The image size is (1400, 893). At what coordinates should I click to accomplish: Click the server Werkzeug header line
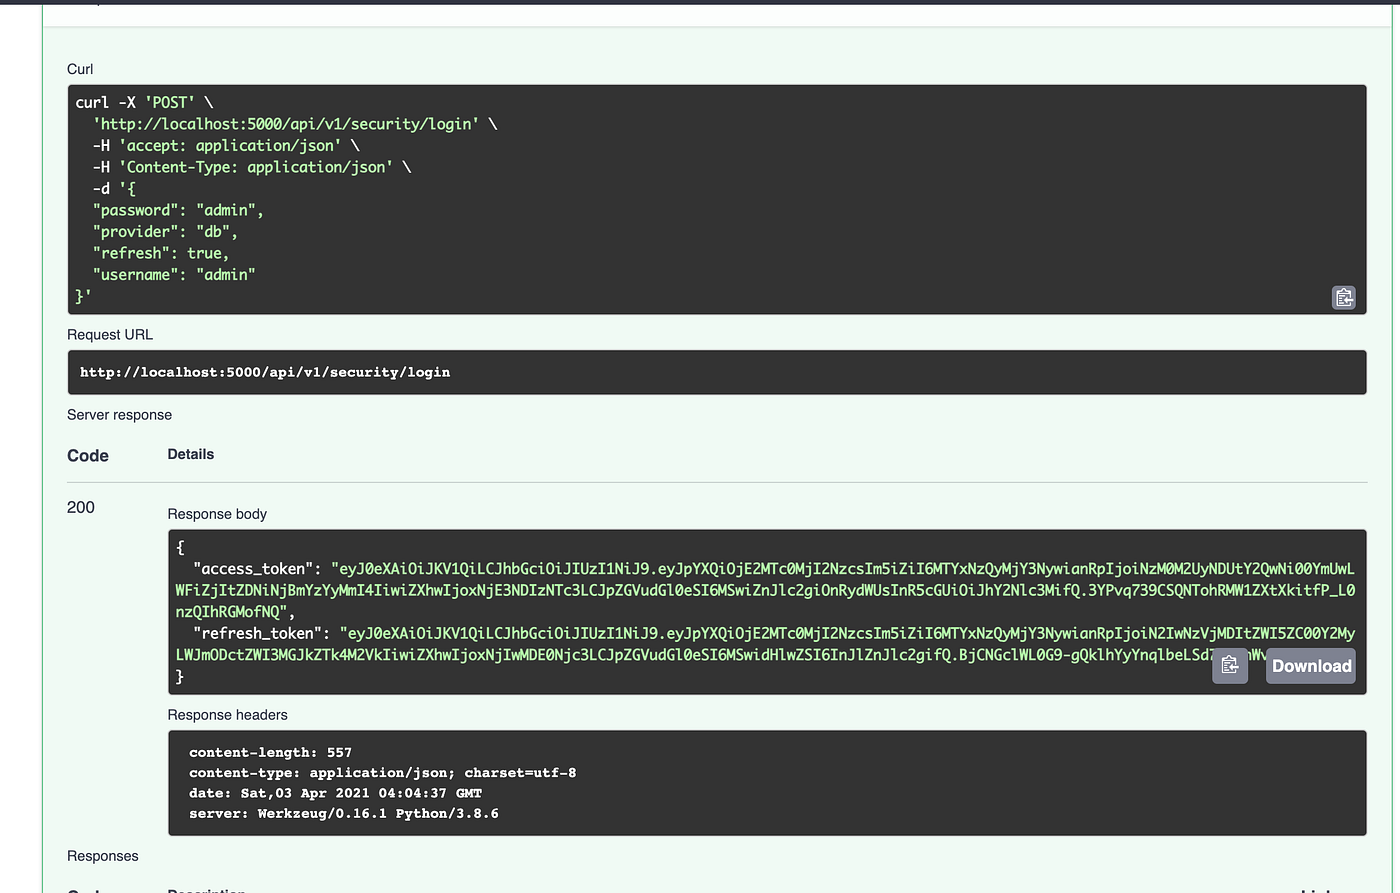click(344, 813)
